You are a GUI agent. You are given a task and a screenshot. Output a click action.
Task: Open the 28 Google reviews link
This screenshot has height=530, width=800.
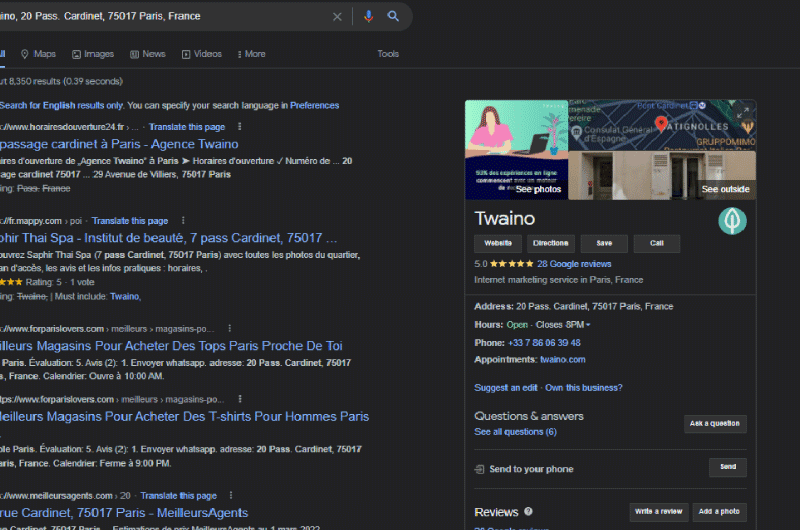tap(574, 264)
